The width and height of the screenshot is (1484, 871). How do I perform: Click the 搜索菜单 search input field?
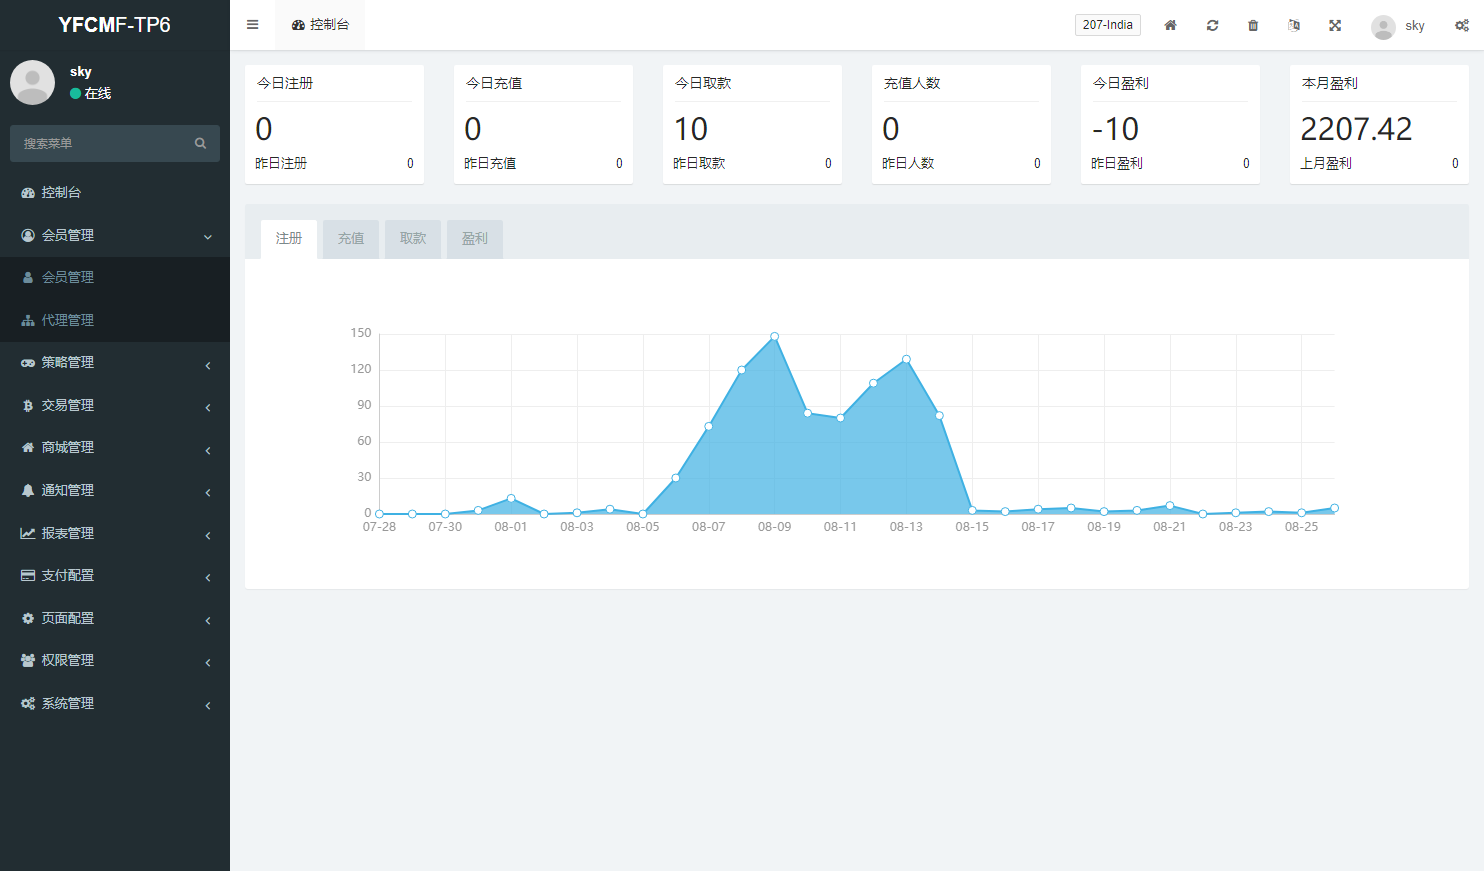100,143
